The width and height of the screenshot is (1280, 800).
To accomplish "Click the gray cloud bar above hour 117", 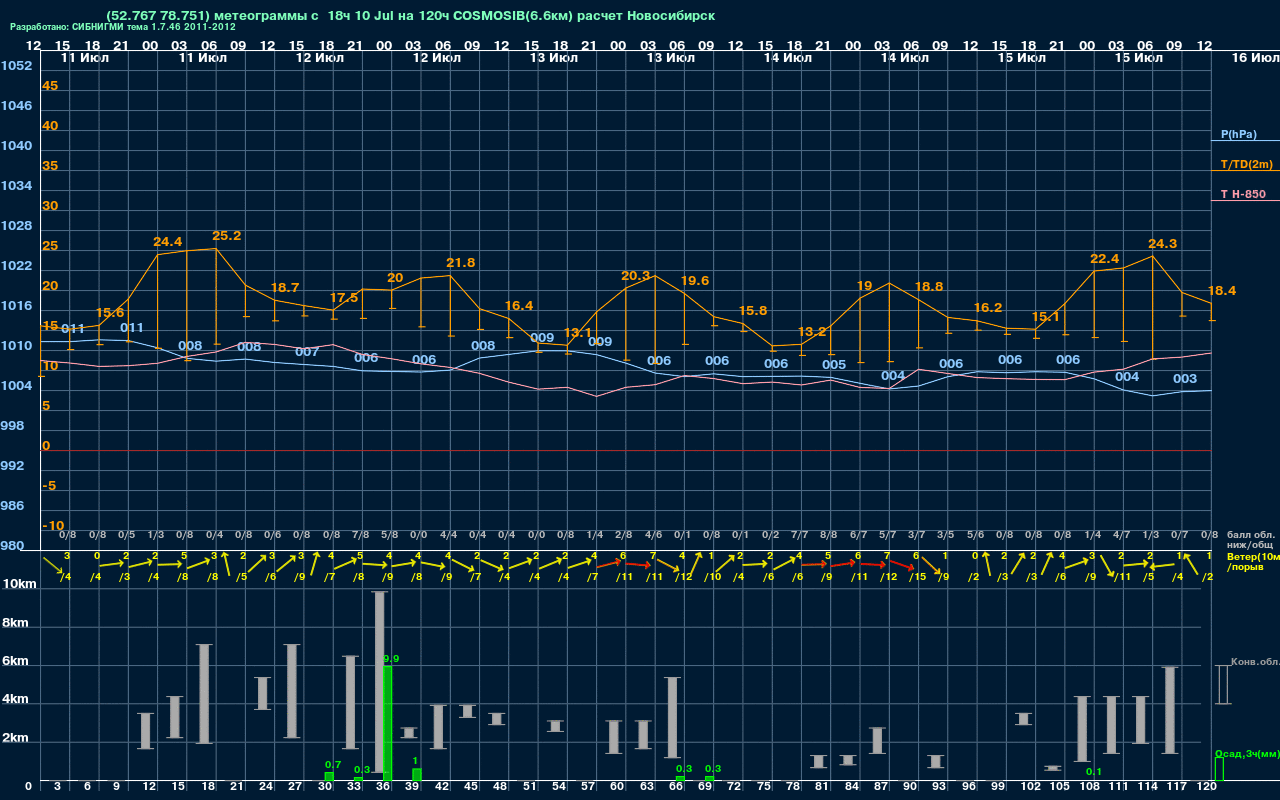I will [x=1170, y=710].
